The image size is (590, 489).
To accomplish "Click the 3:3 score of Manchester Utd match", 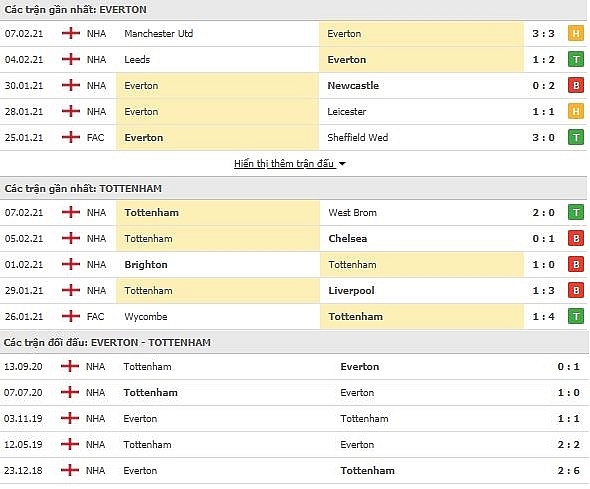I will click(x=543, y=34).
